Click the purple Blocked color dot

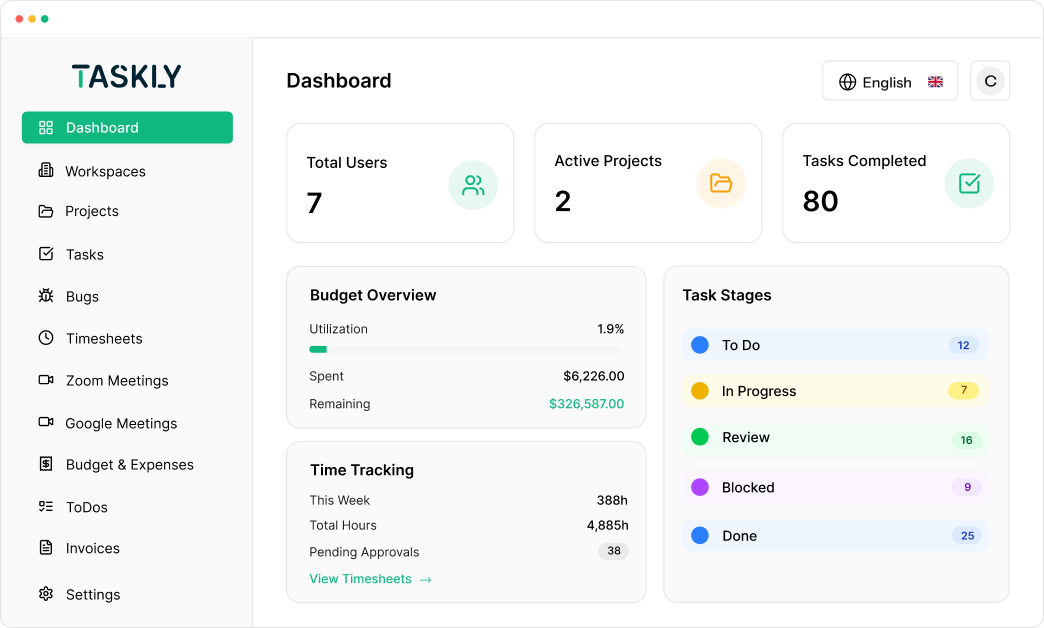coord(700,487)
